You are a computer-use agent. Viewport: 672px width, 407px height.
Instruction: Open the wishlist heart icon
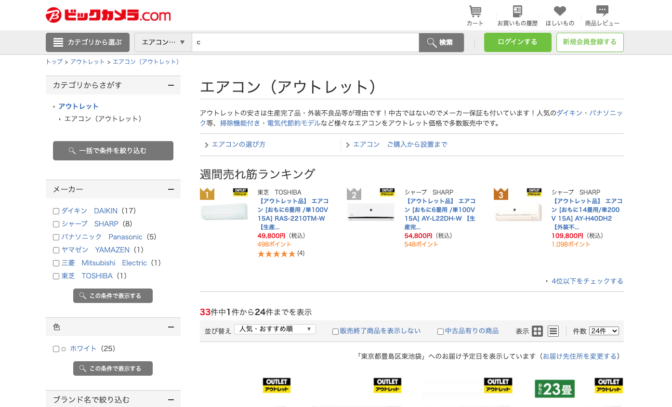tap(560, 11)
